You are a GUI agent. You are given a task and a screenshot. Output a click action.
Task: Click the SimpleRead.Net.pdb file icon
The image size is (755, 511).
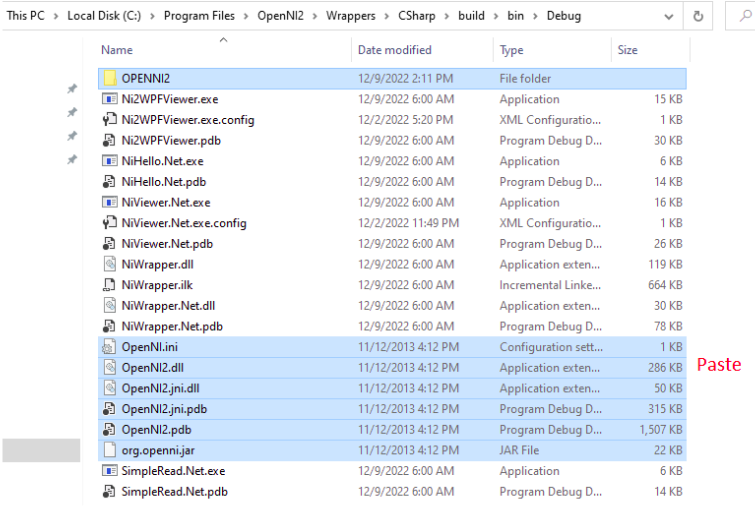pyautogui.click(x=110, y=492)
